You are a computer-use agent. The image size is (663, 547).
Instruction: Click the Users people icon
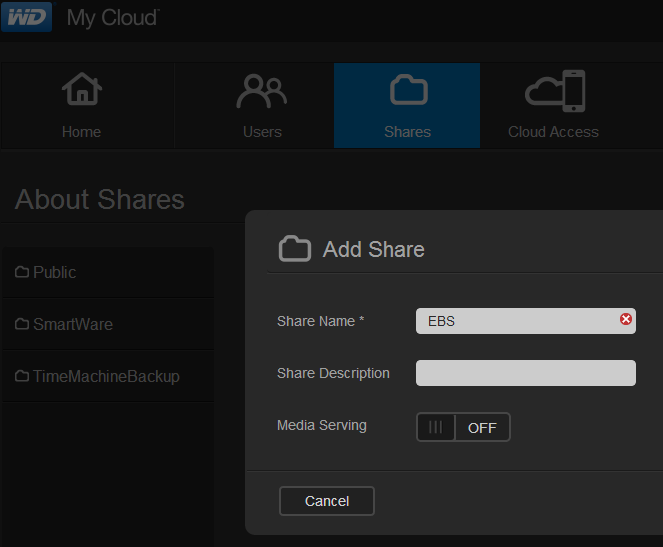(x=261, y=92)
